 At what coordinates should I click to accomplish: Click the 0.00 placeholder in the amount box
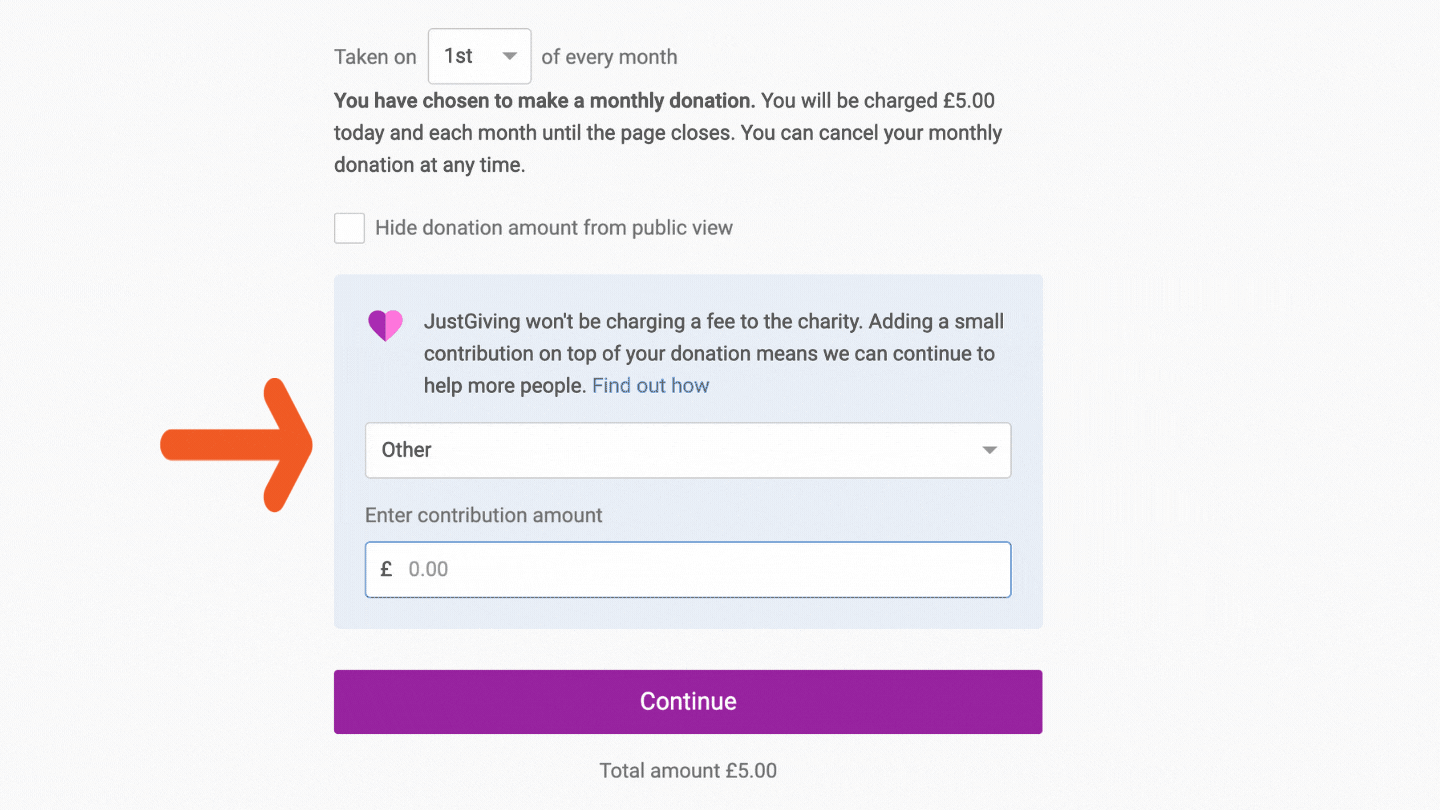click(x=429, y=570)
